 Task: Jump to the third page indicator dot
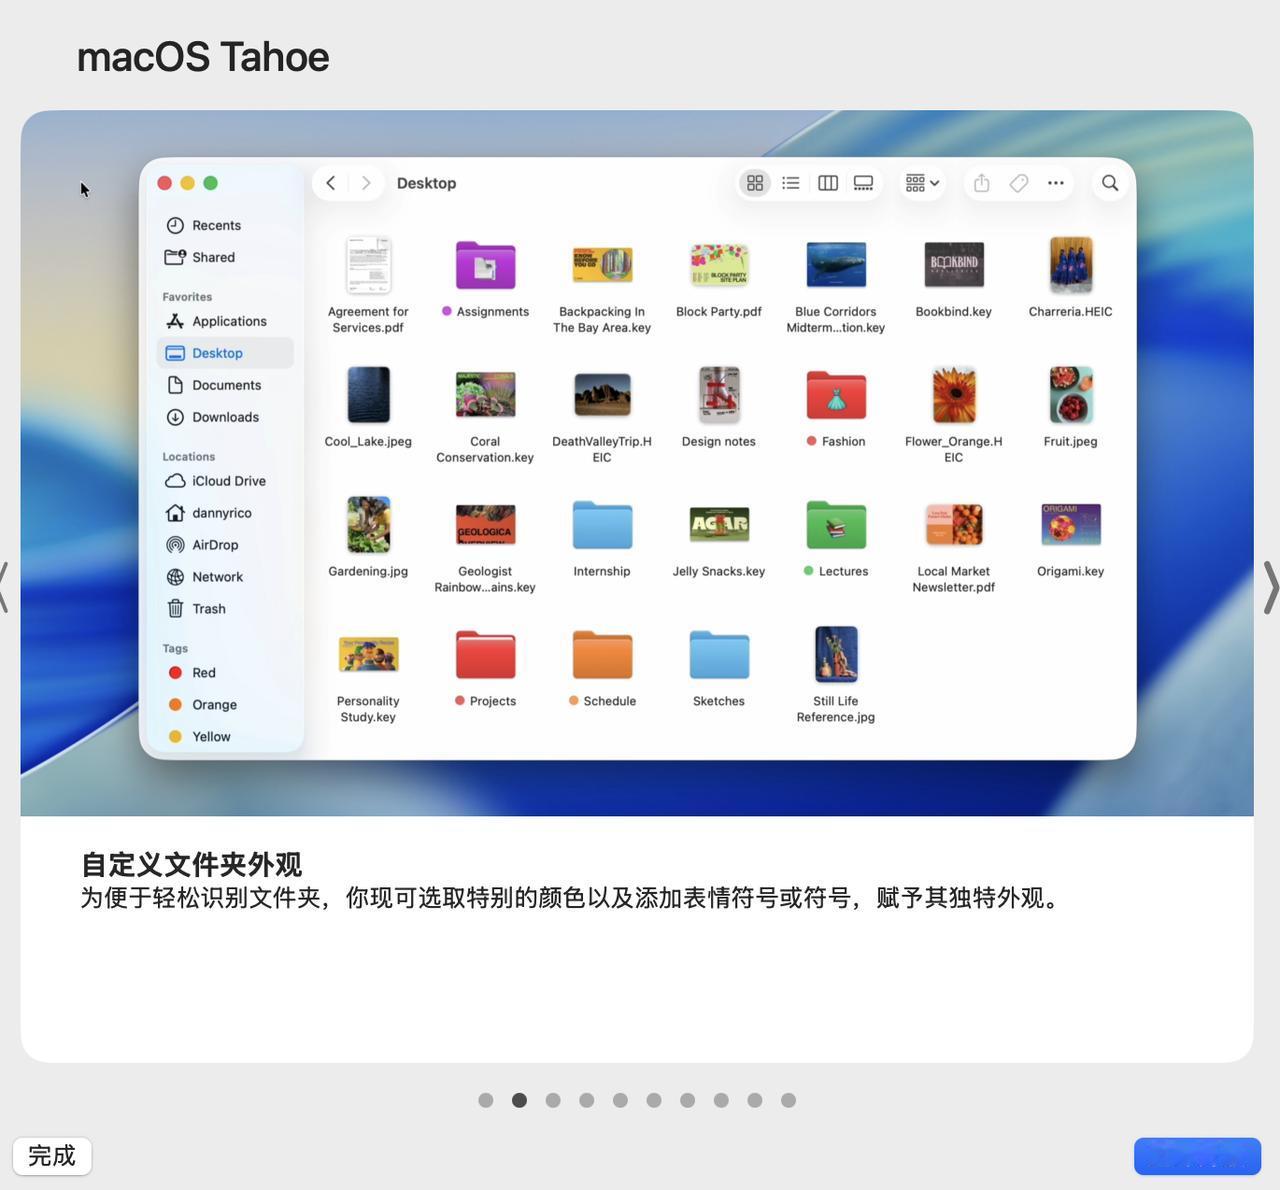click(553, 1100)
